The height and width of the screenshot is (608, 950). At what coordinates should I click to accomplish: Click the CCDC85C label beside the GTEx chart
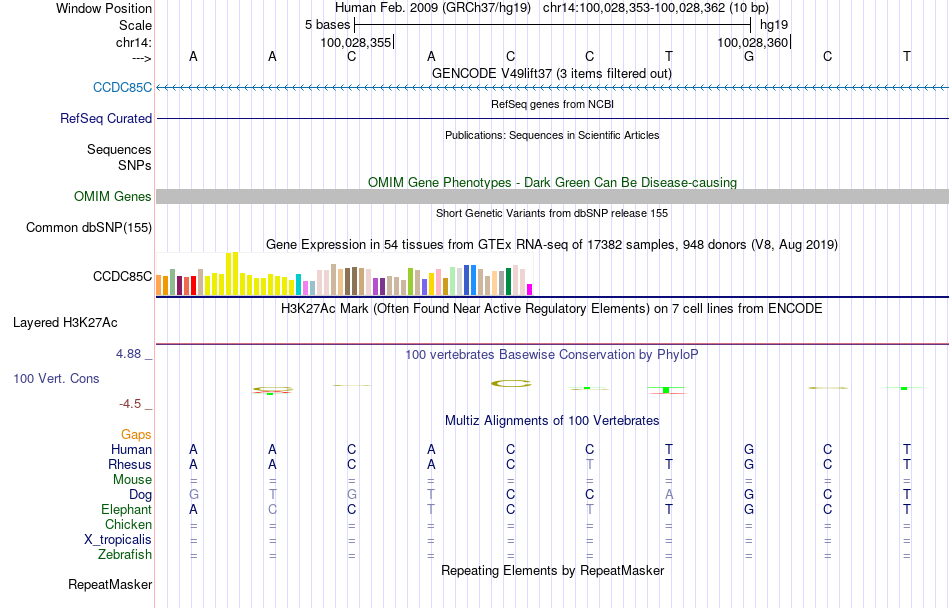click(x=122, y=276)
